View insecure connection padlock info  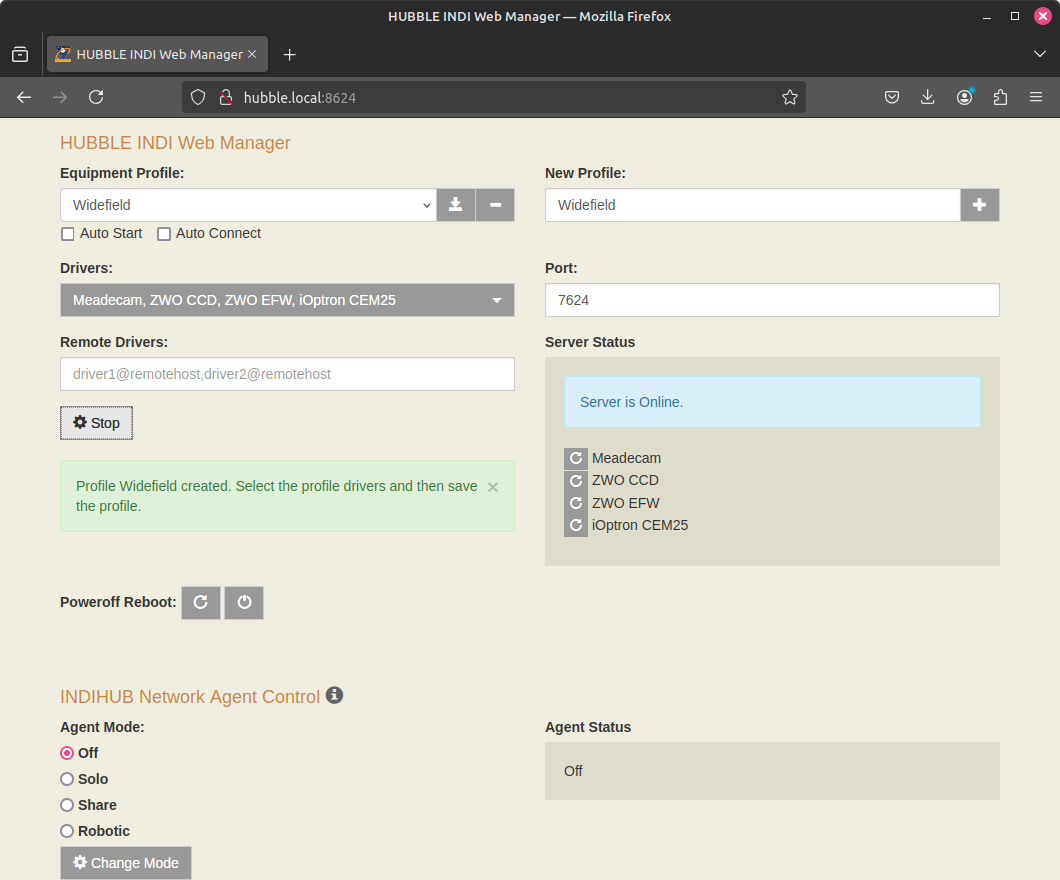(226, 97)
